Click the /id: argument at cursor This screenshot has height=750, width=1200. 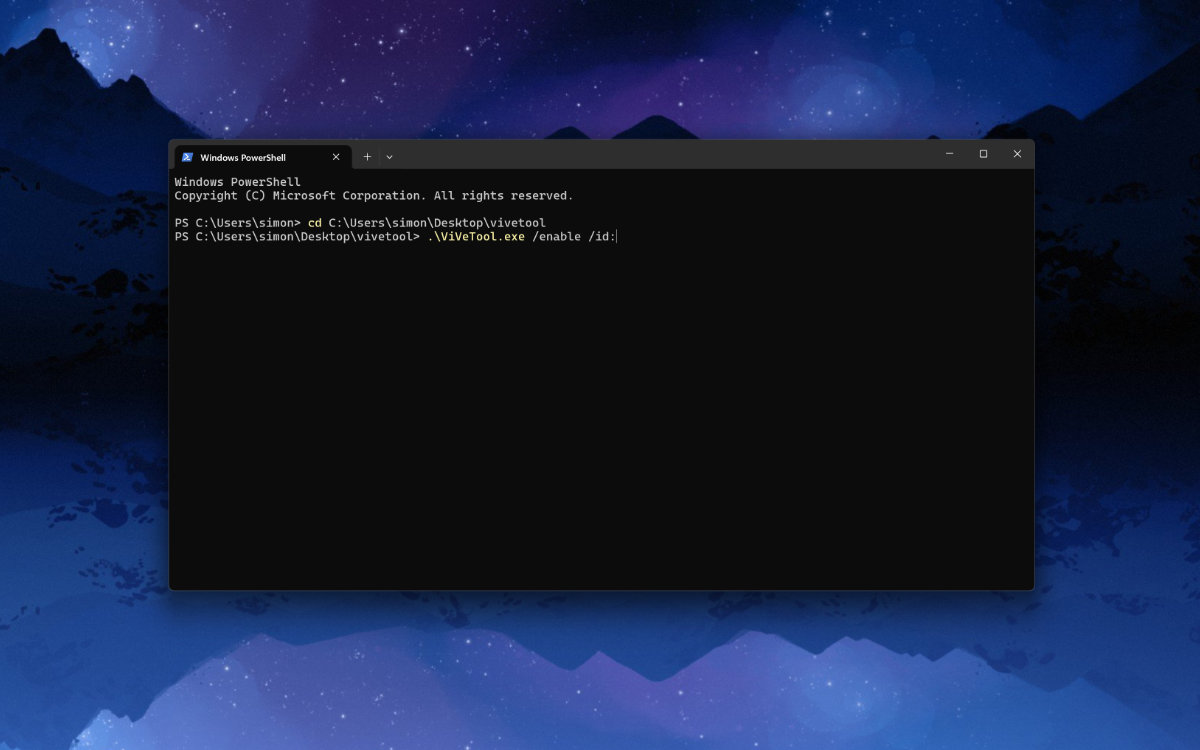click(x=603, y=237)
